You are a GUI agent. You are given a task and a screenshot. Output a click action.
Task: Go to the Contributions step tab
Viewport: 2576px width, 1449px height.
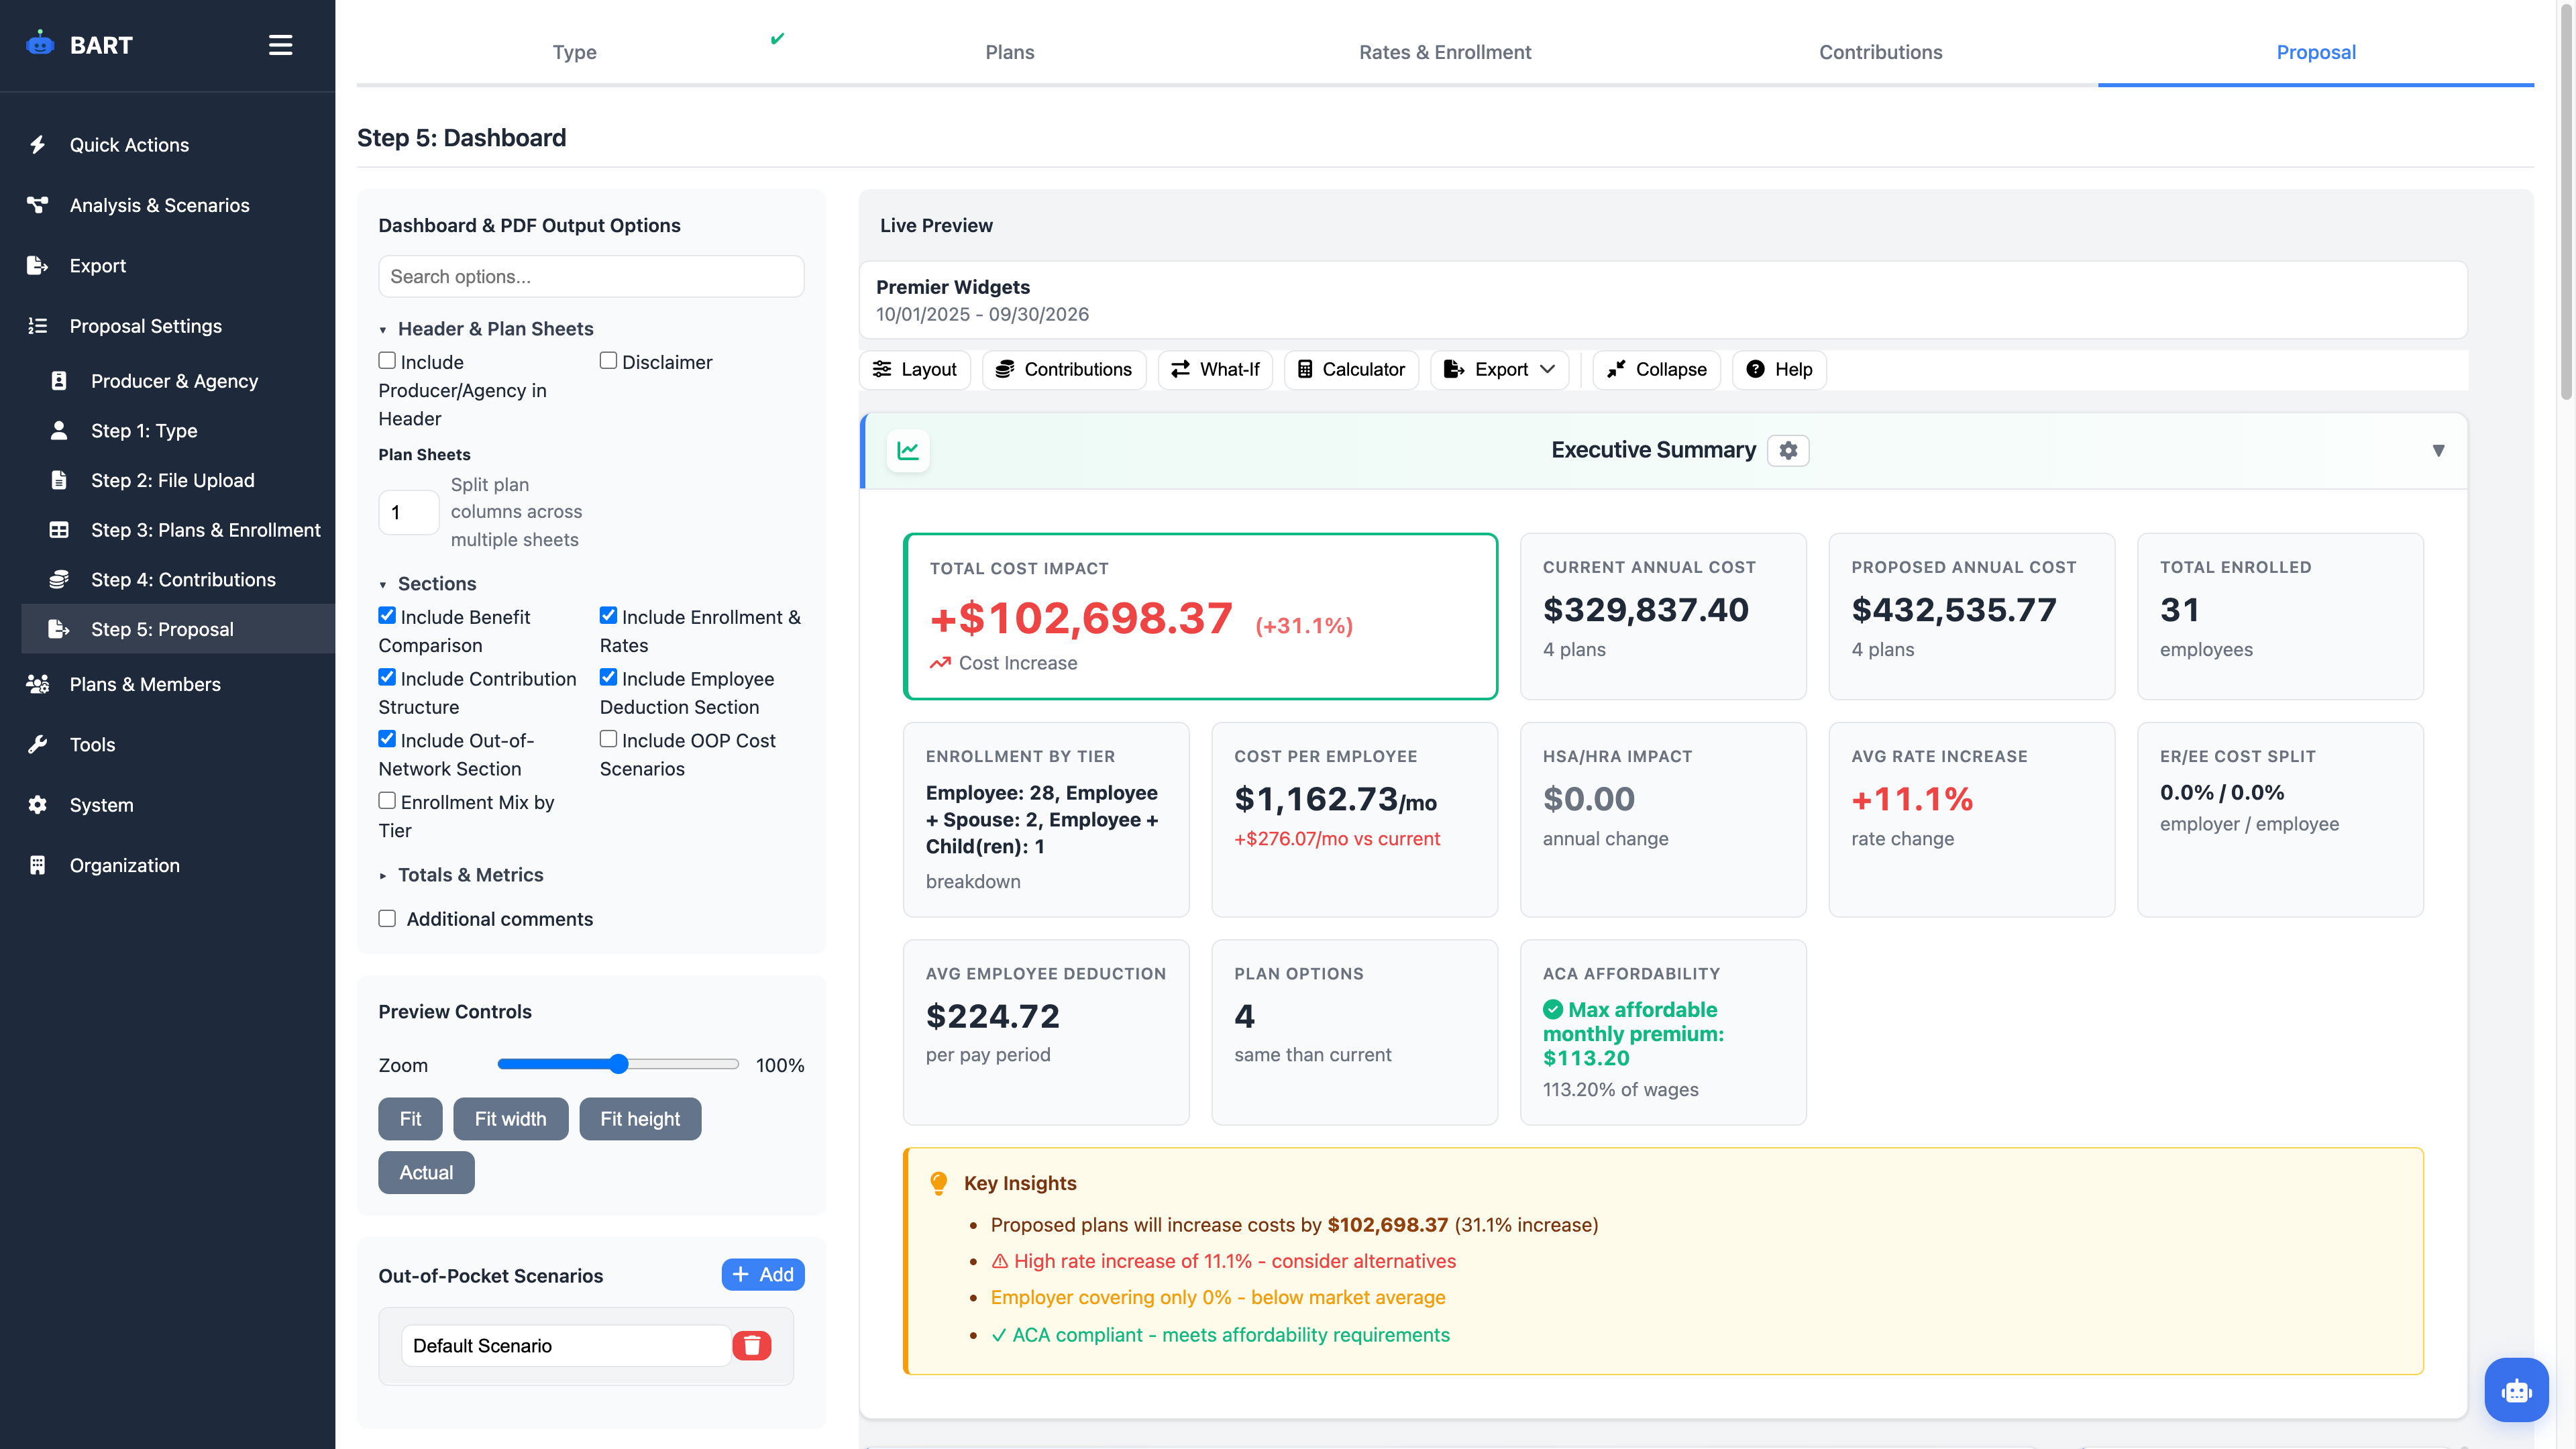coord(1880,52)
